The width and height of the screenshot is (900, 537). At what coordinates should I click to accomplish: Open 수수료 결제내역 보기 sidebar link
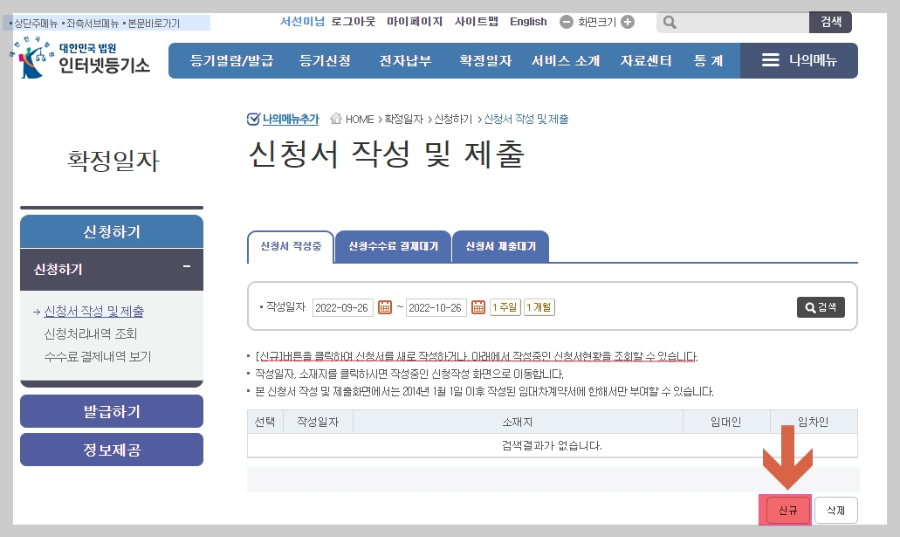[x=98, y=356]
